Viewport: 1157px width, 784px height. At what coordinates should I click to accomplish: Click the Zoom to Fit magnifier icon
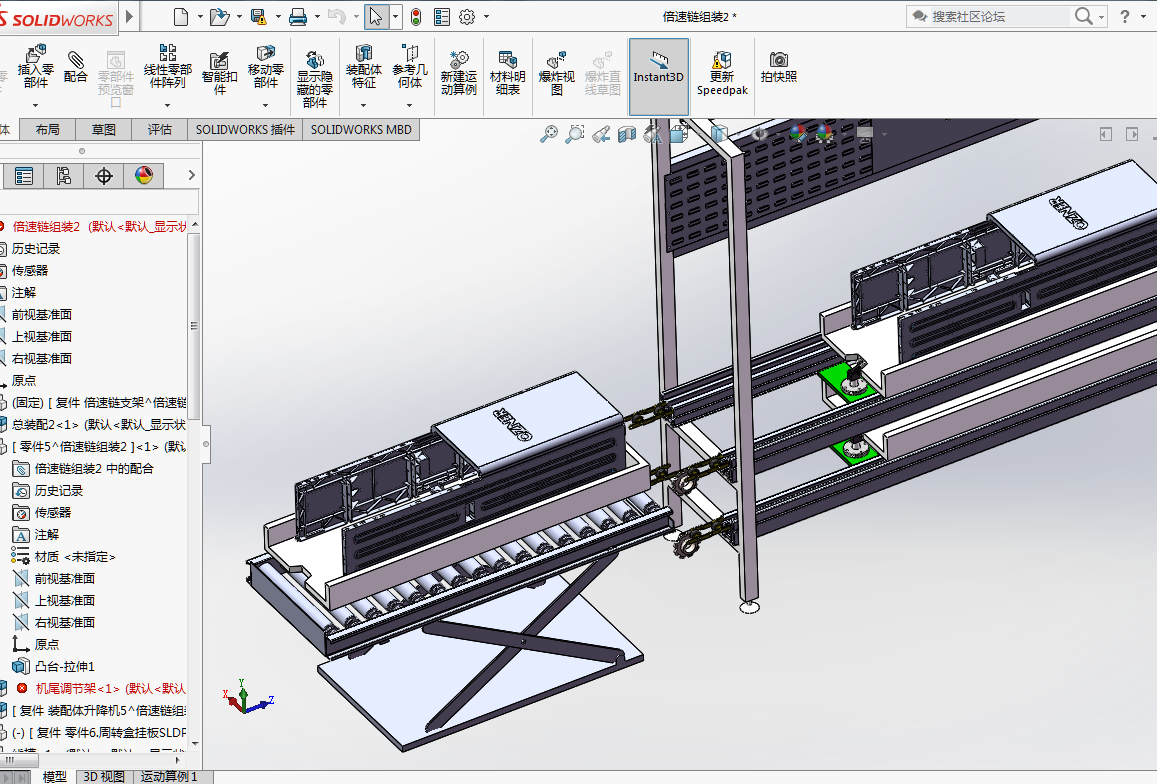[x=548, y=134]
